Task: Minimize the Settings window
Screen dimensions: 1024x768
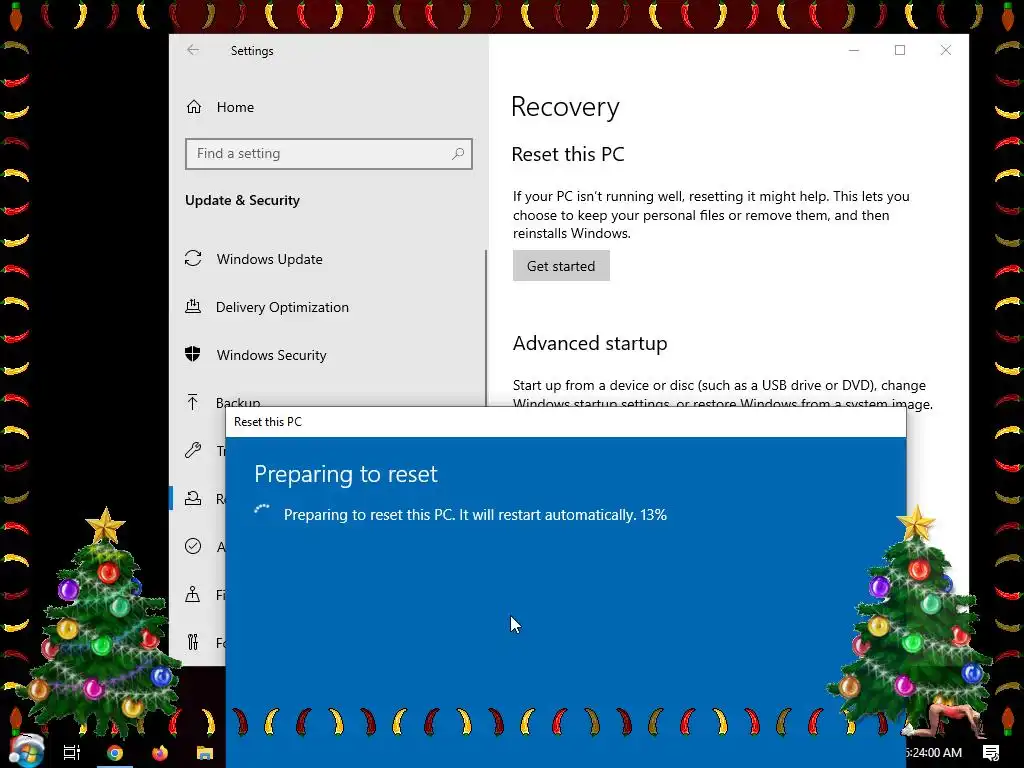Action: point(854,50)
